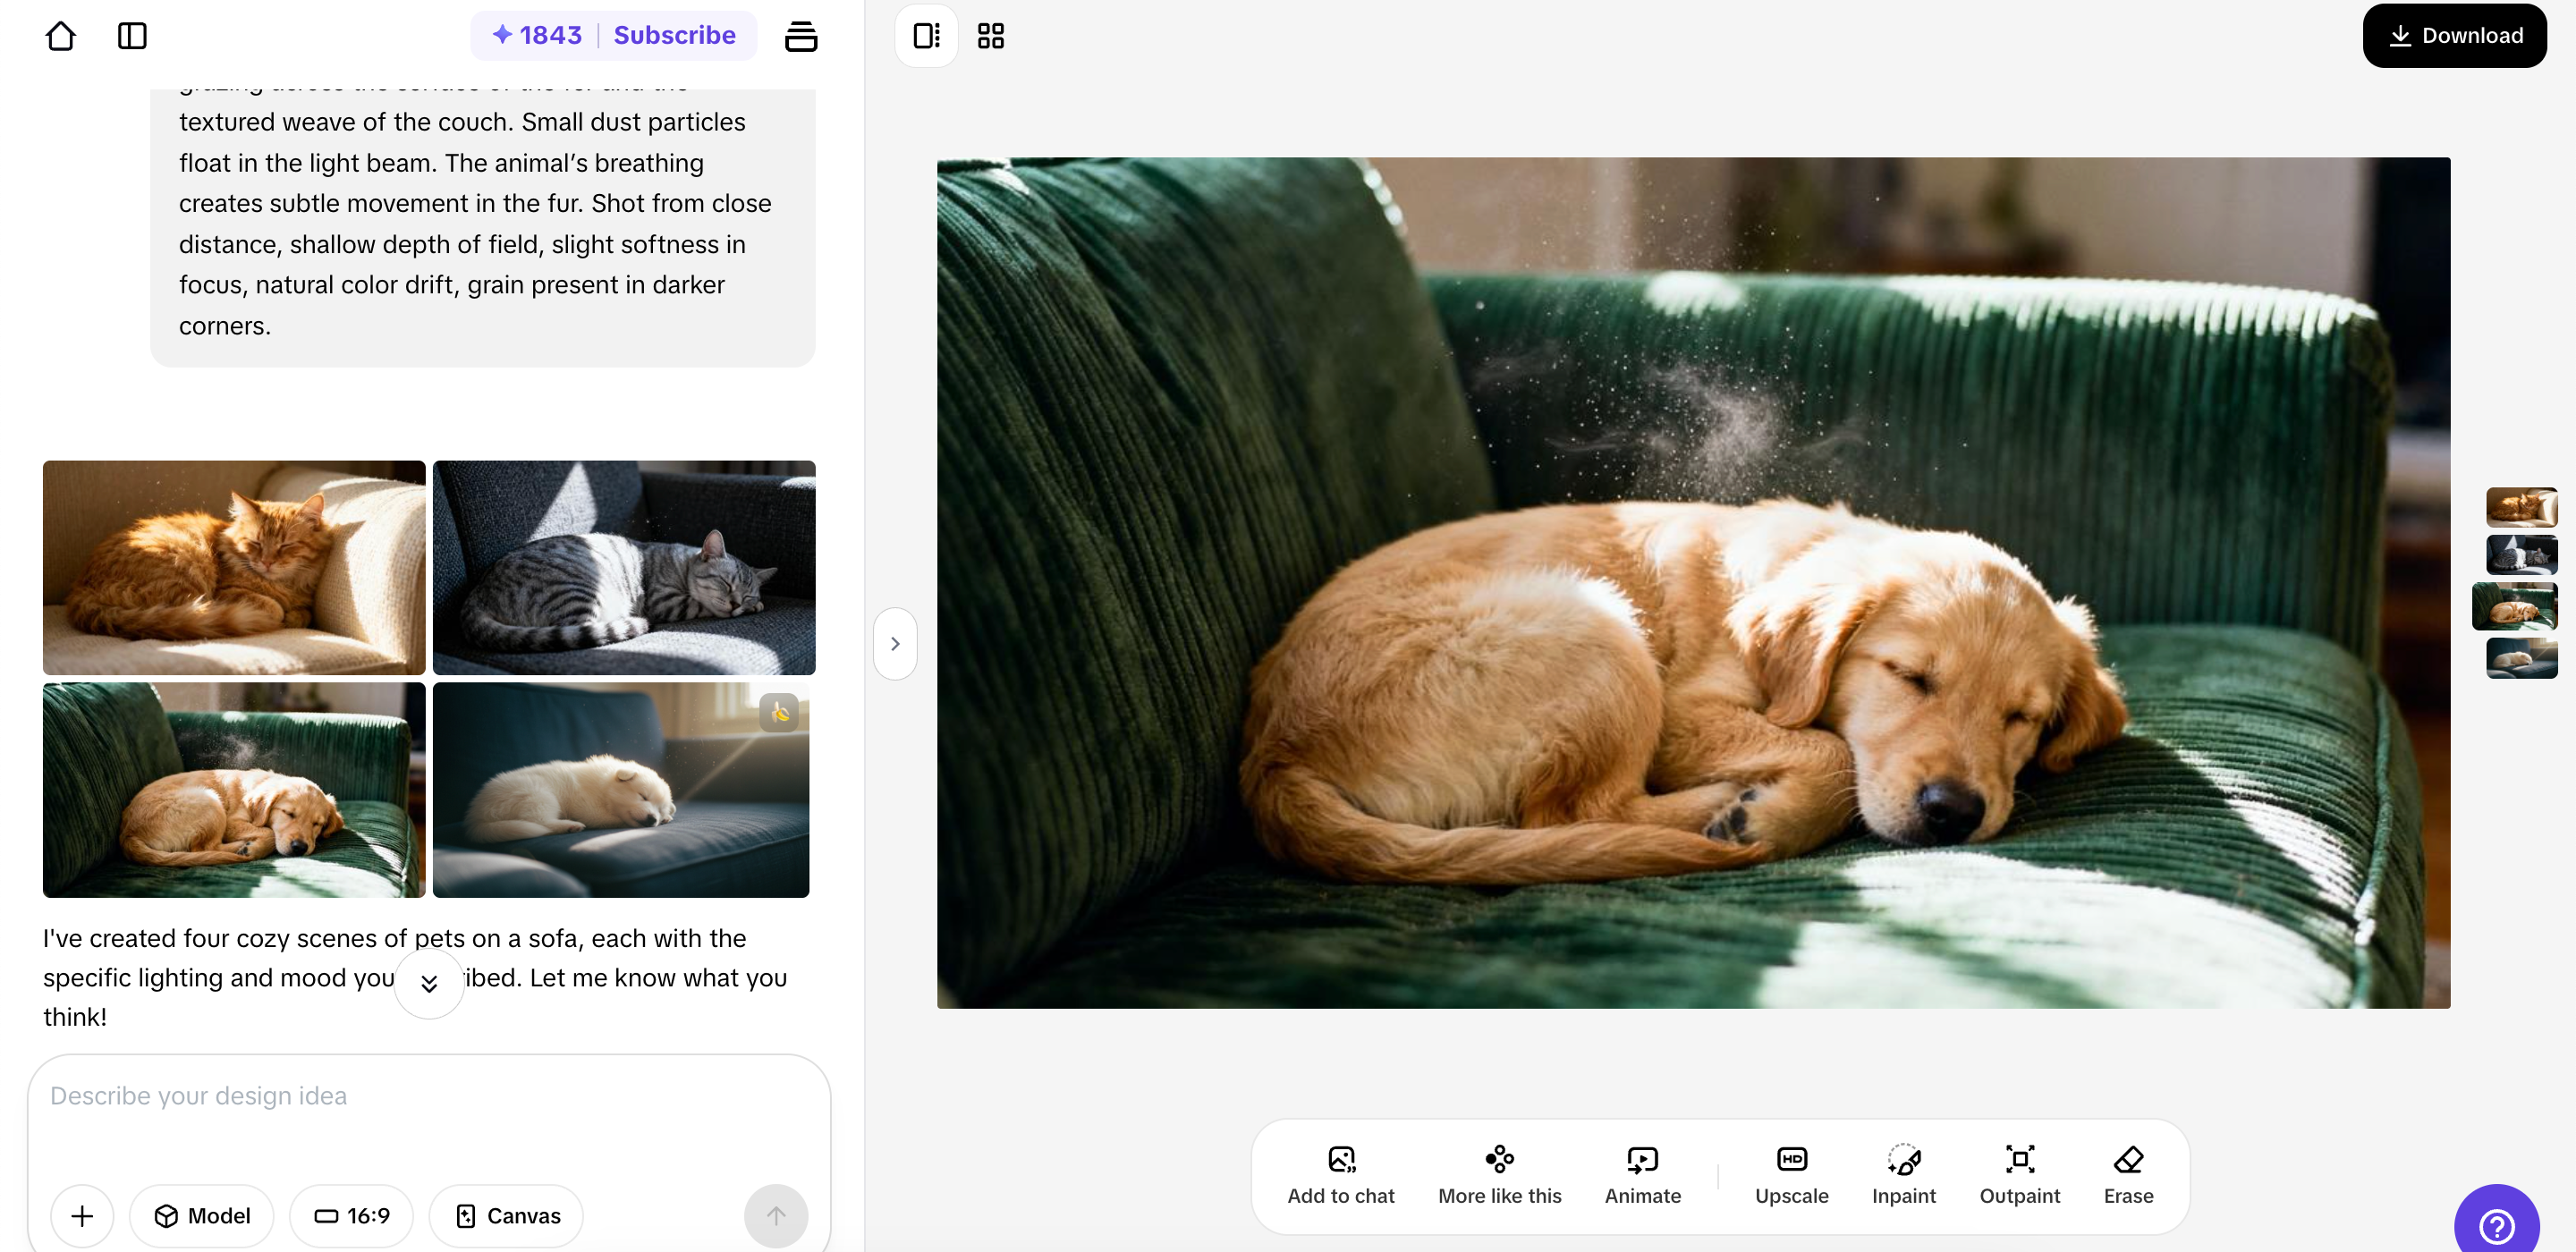Select More like this for variations

click(1499, 1174)
